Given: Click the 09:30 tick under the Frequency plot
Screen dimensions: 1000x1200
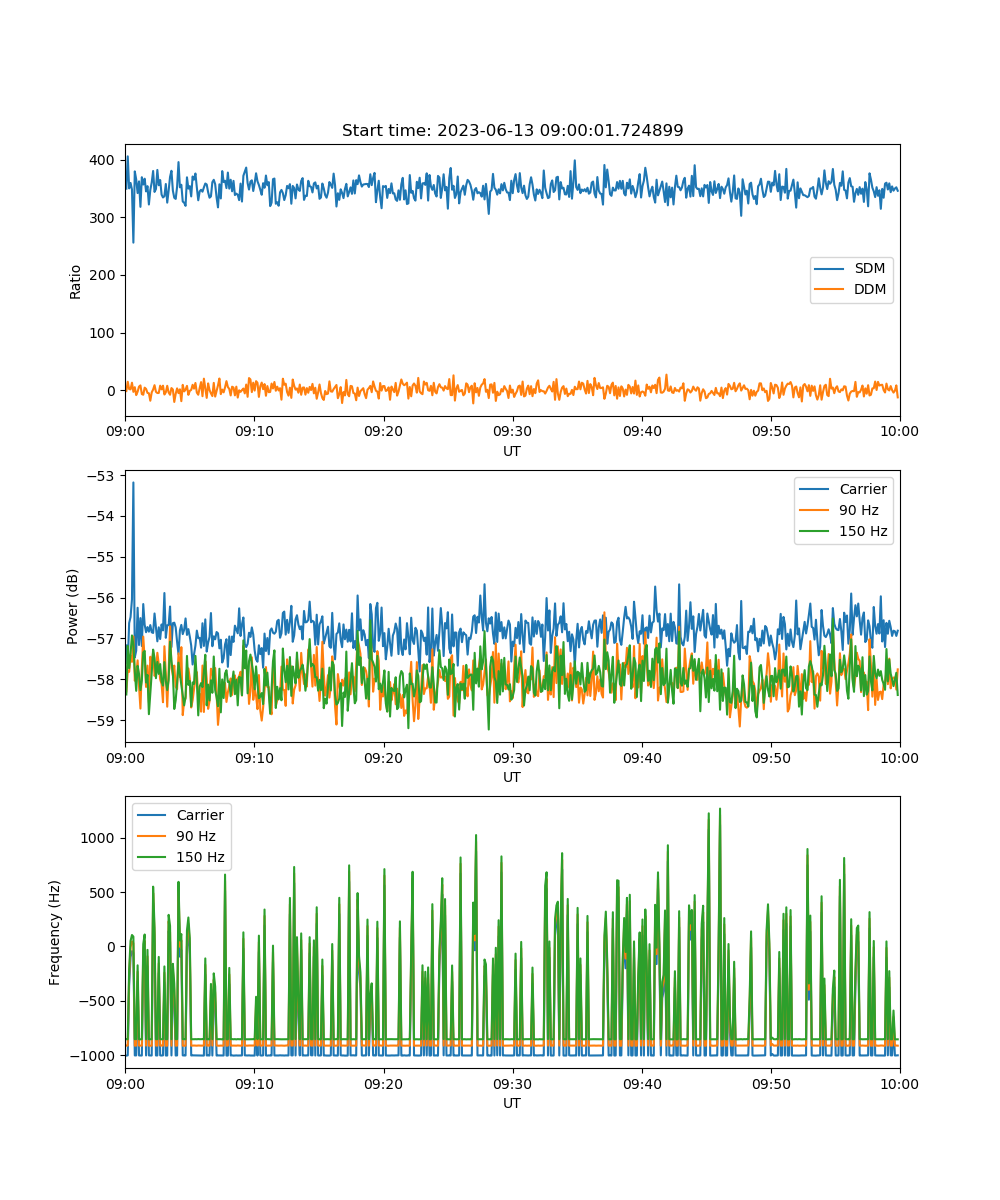Looking at the screenshot, I should pos(512,1083).
